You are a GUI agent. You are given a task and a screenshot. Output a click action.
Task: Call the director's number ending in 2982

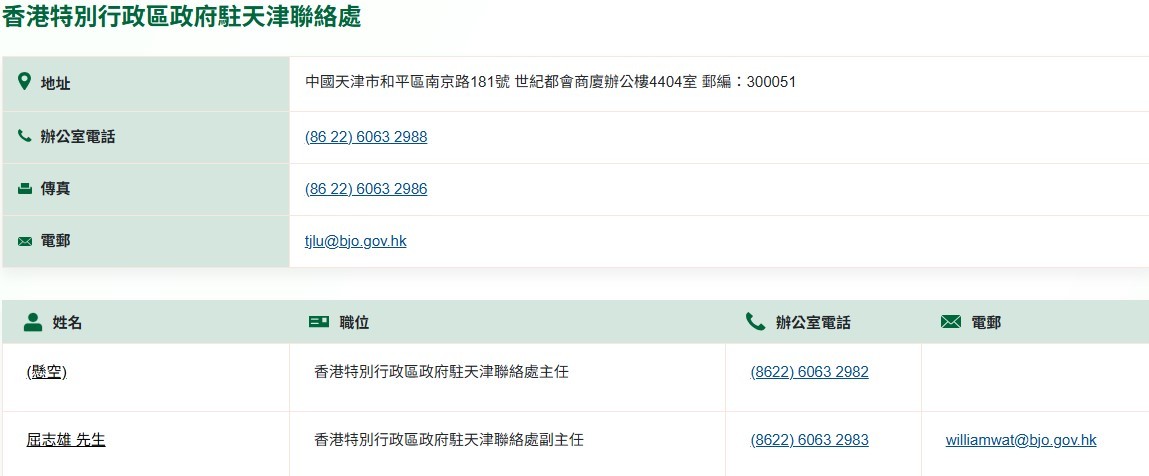coord(809,372)
